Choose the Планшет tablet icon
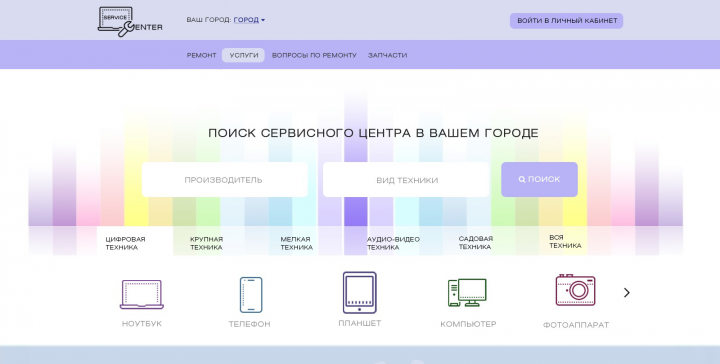 pos(360,292)
